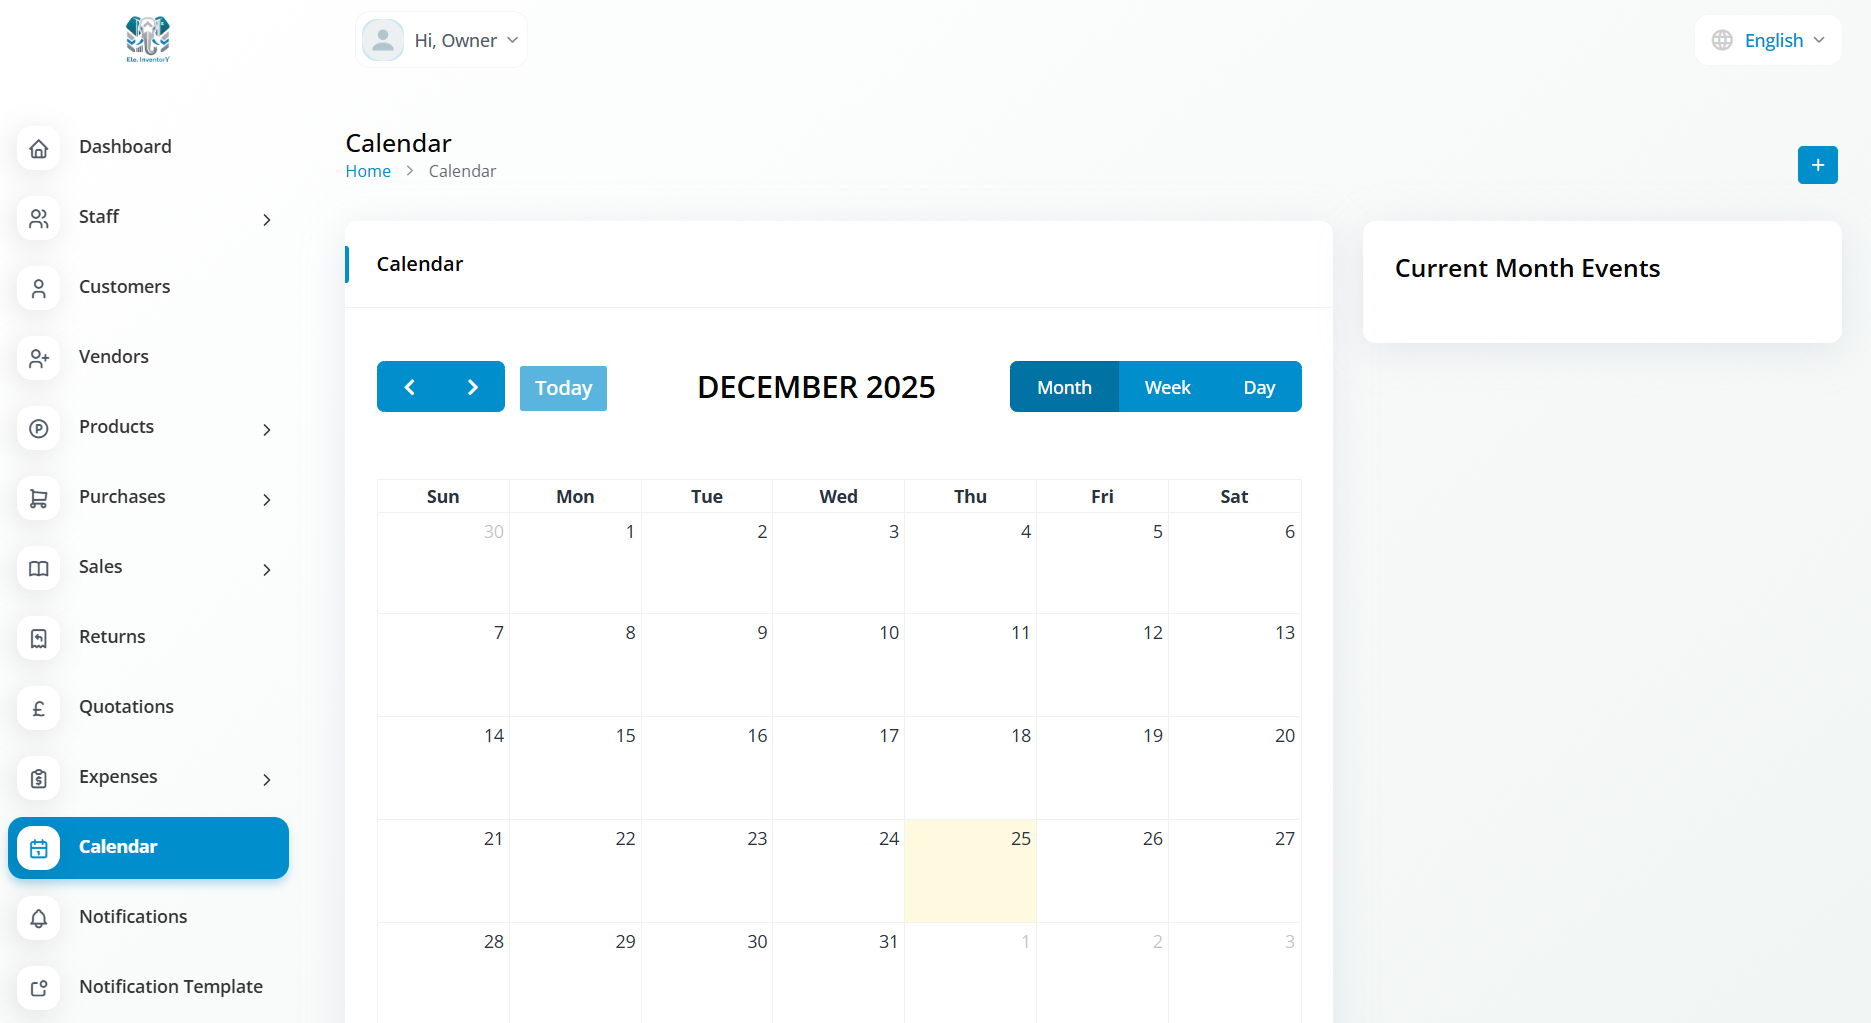
Task: Expand the Products submenu chevron
Action: pos(266,429)
